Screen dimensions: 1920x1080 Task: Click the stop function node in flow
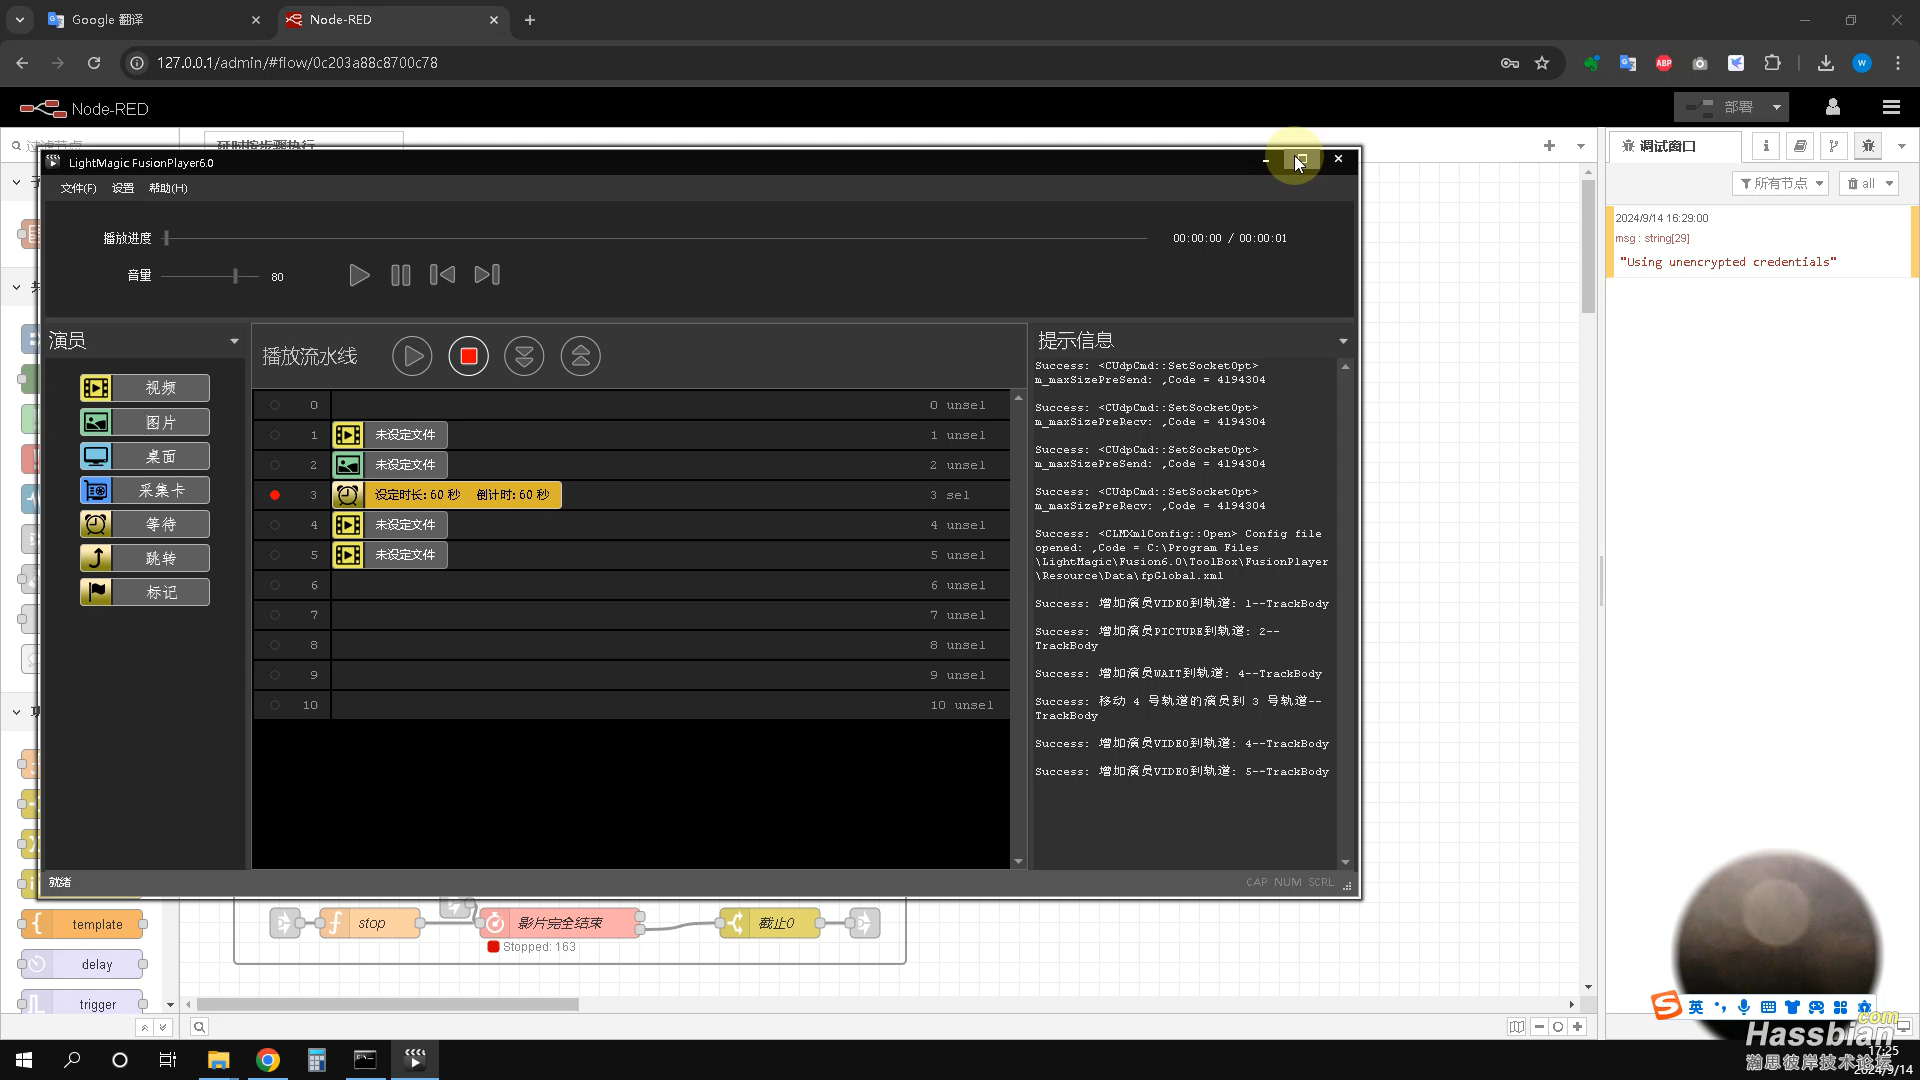tap(372, 923)
